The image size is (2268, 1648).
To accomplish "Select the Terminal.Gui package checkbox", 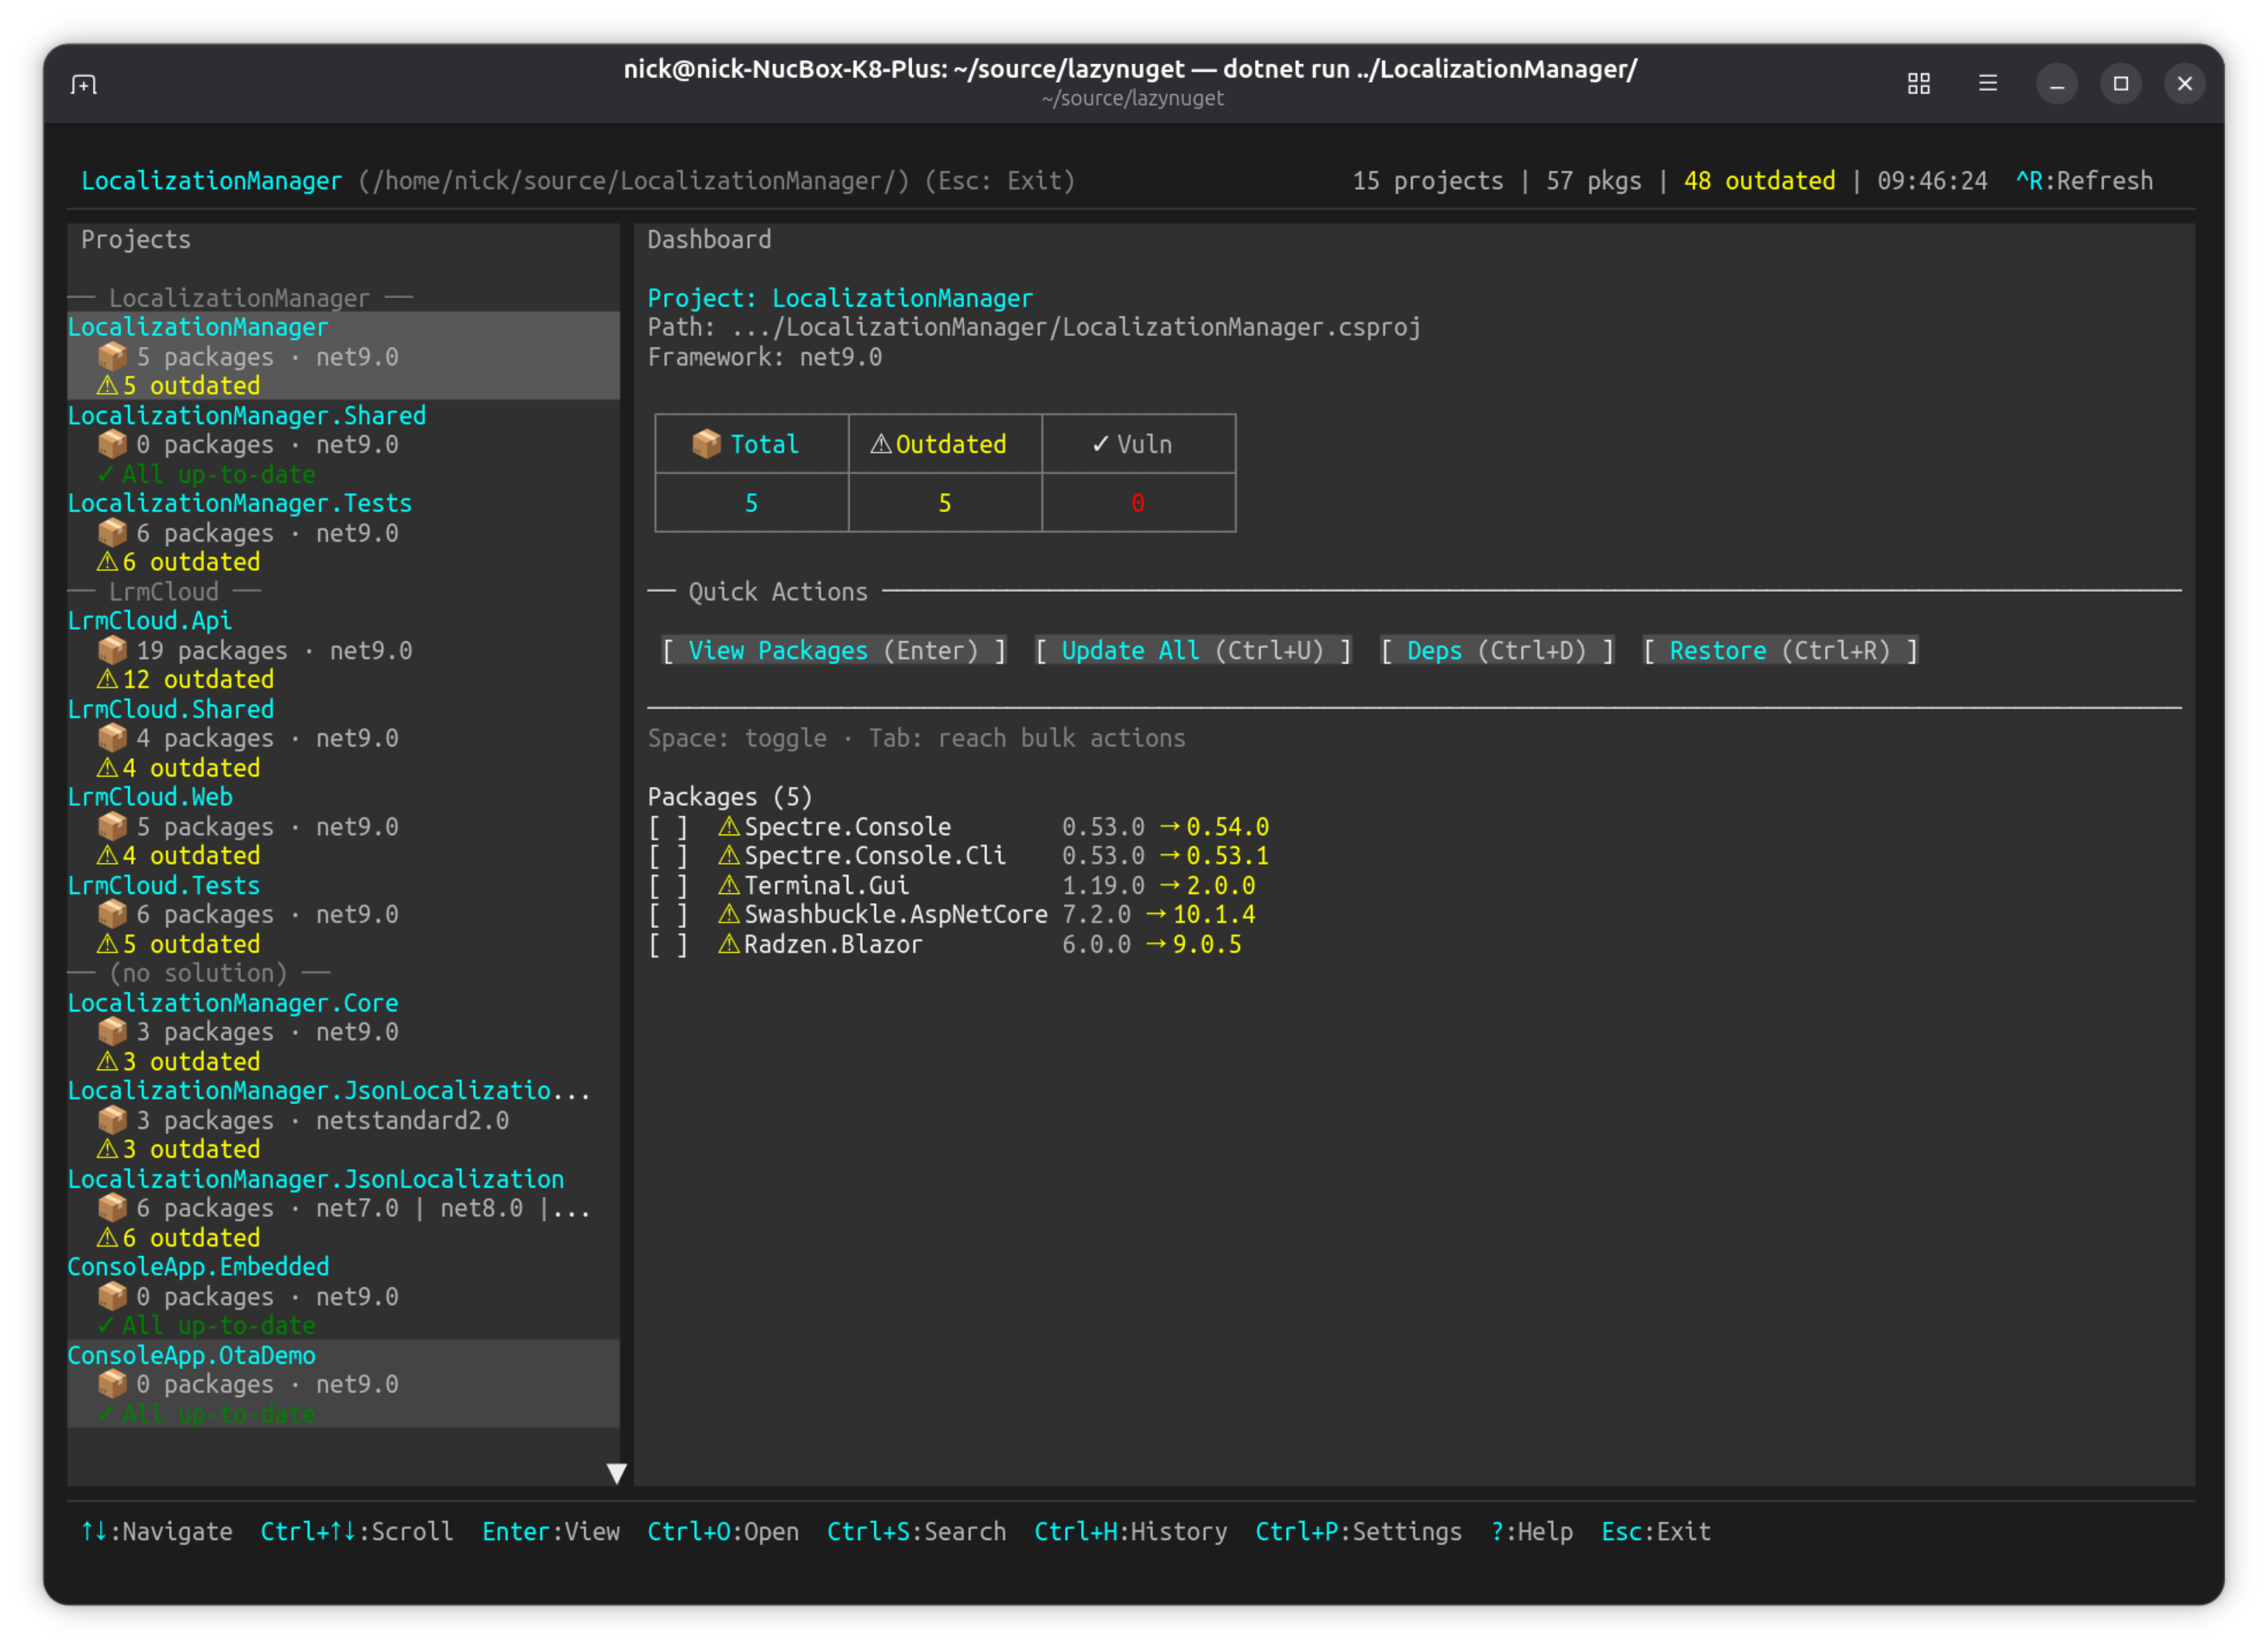I will click(668, 884).
